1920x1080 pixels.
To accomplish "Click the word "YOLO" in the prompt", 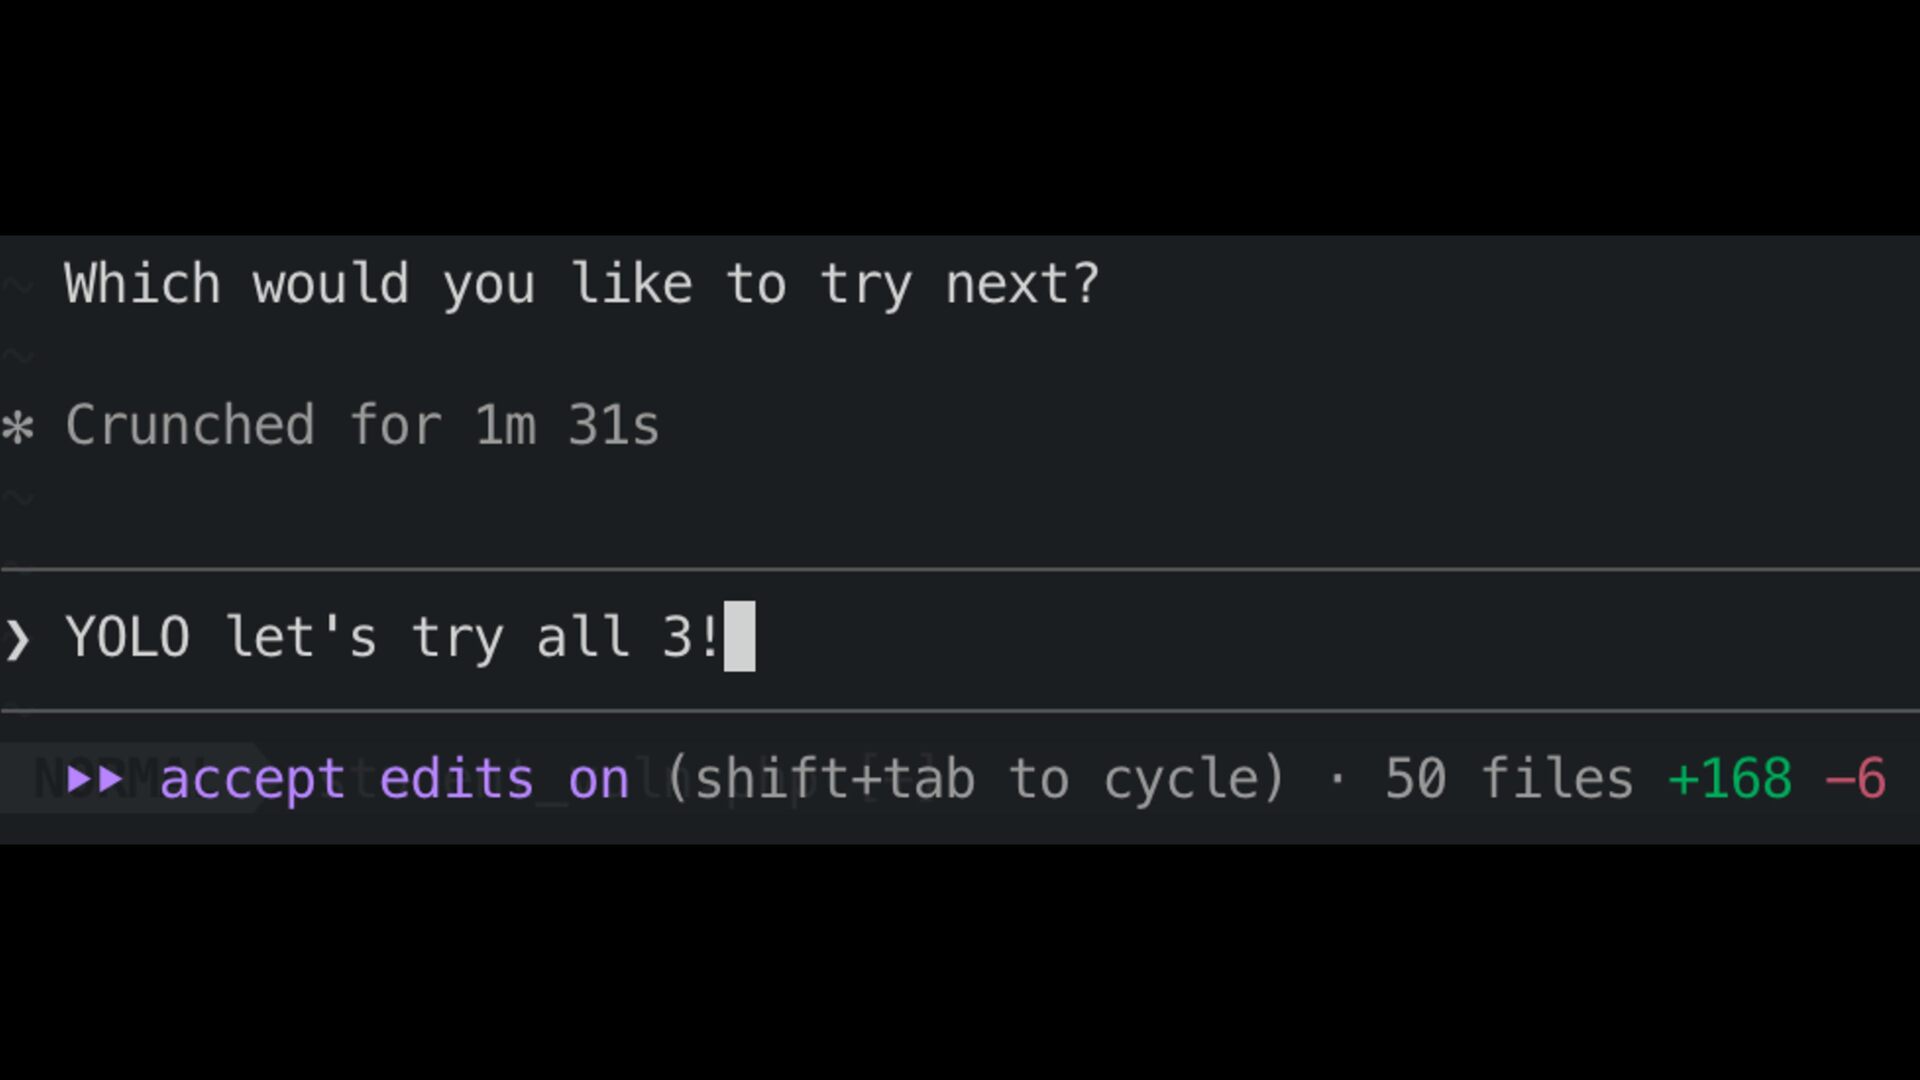I will pos(127,638).
